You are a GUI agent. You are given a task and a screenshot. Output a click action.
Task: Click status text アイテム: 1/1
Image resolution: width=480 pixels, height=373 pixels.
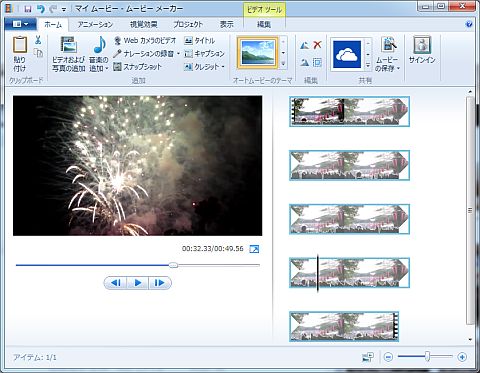tap(35, 358)
